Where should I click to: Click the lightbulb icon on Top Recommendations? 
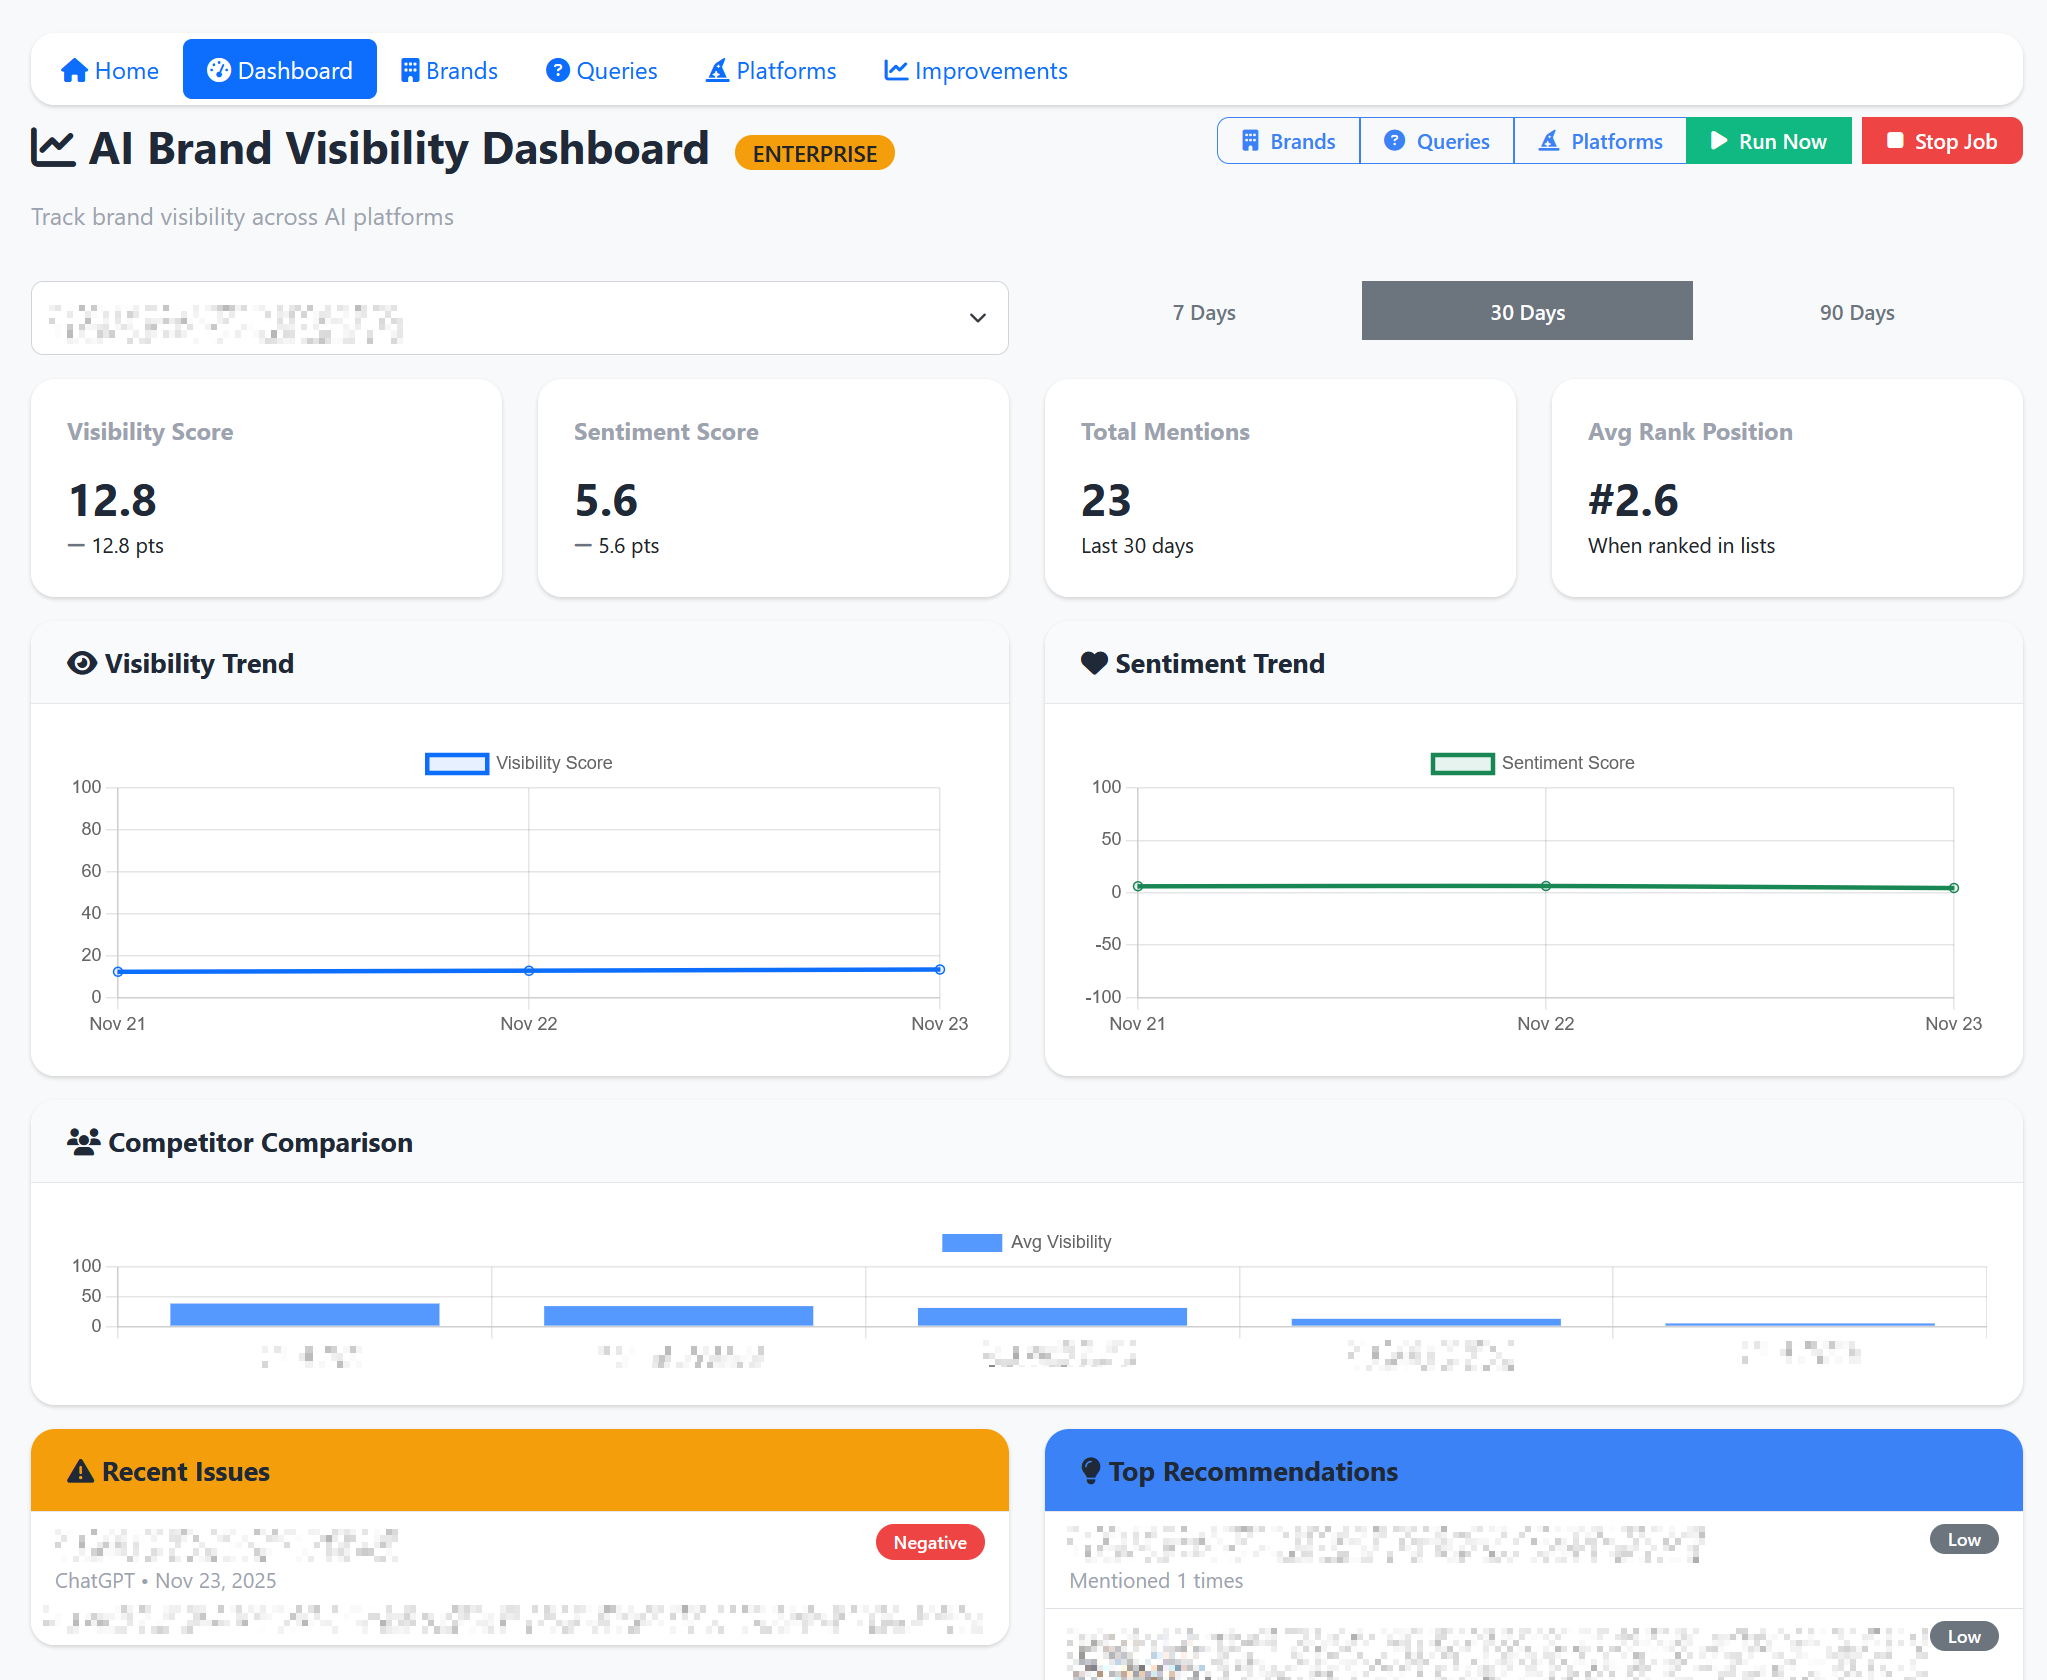1089,1470
